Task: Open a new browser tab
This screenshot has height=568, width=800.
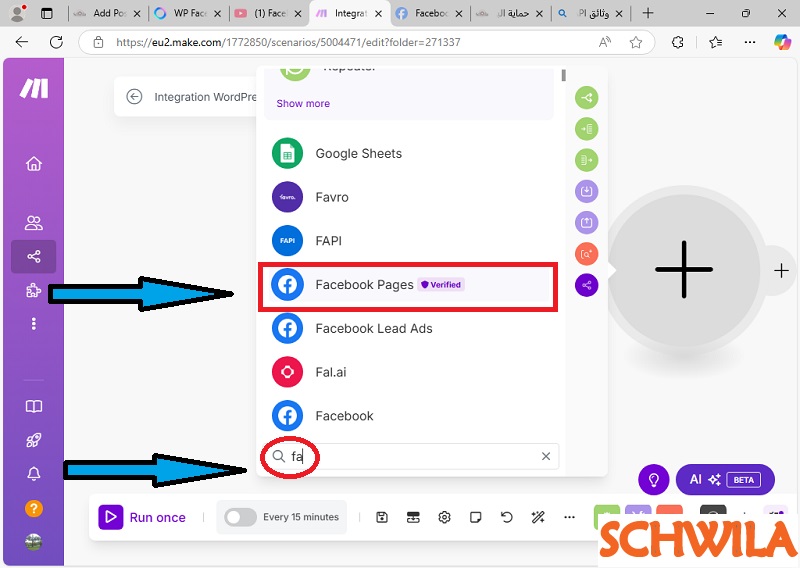Action: pyautogui.click(x=648, y=13)
